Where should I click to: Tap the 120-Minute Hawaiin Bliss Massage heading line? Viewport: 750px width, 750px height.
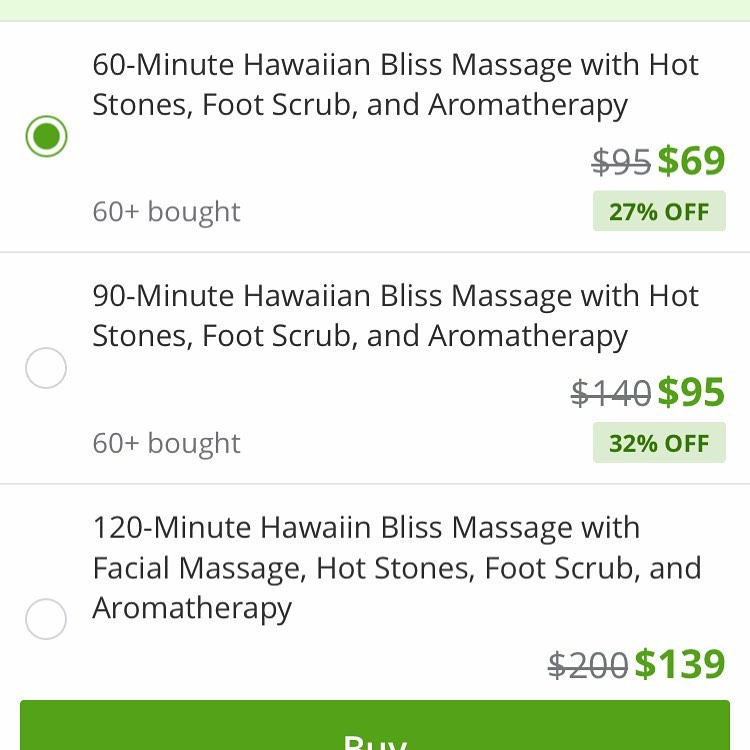[x=366, y=528]
